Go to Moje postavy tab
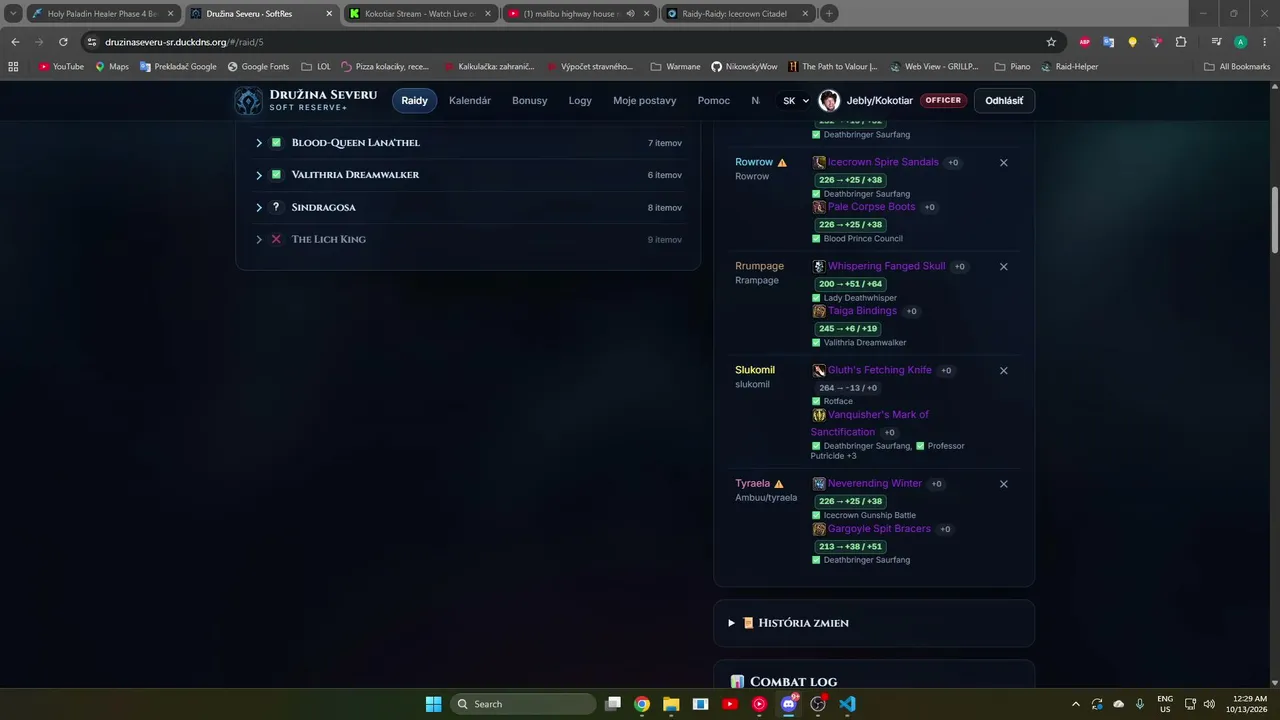 (645, 101)
